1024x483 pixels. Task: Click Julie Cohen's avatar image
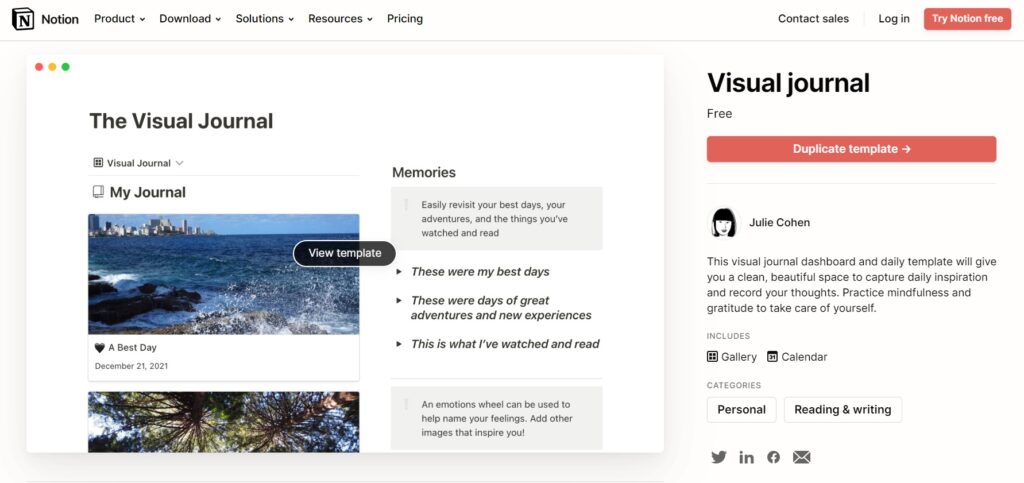pos(723,222)
